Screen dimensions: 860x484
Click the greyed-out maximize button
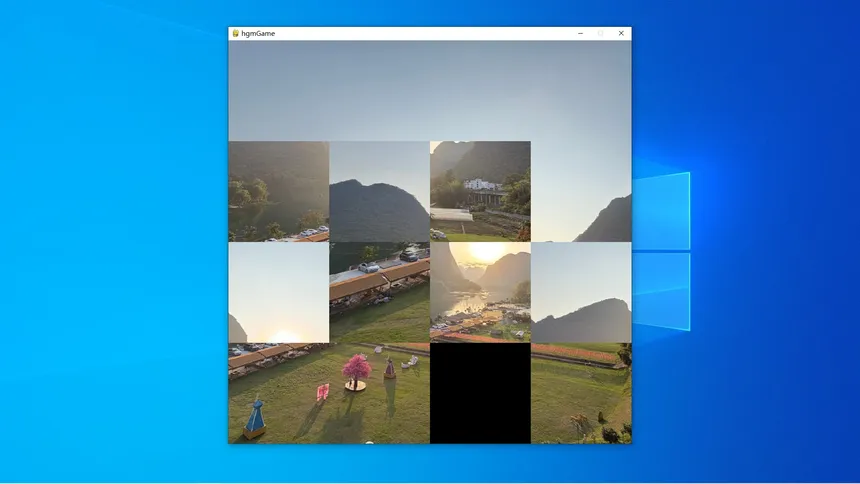[600, 33]
